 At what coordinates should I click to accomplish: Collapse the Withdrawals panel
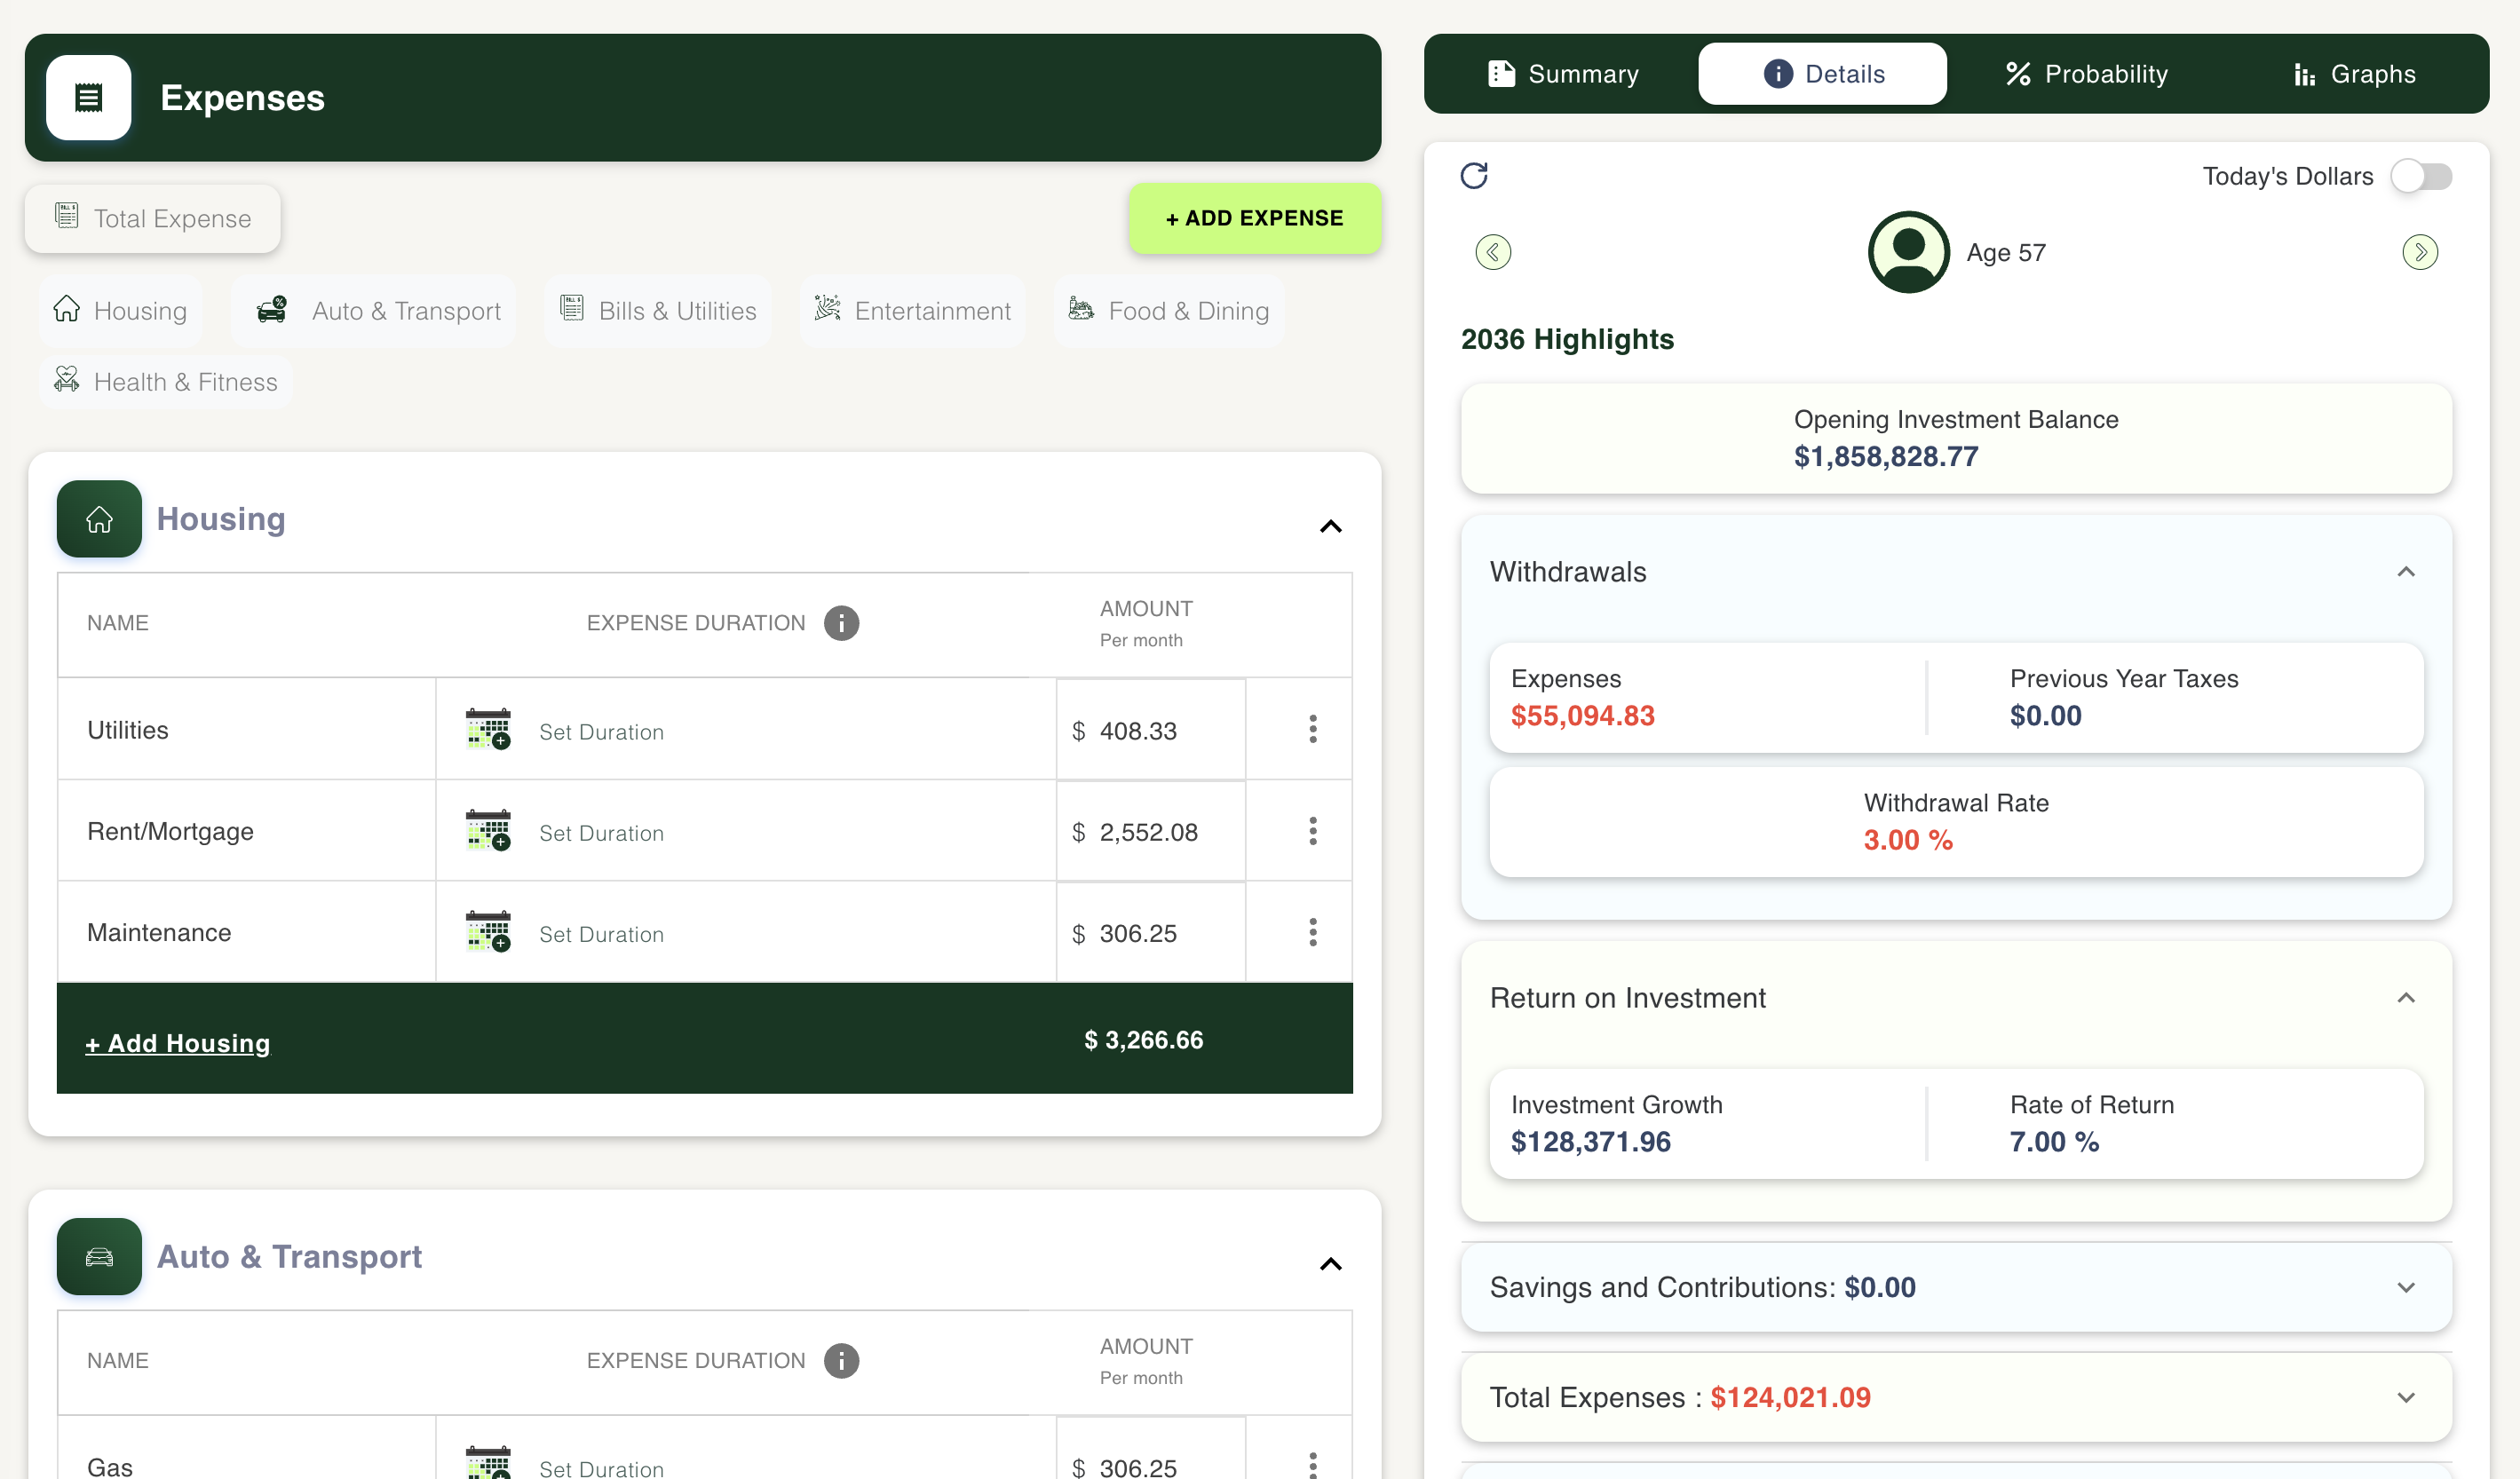[2405, 572]
